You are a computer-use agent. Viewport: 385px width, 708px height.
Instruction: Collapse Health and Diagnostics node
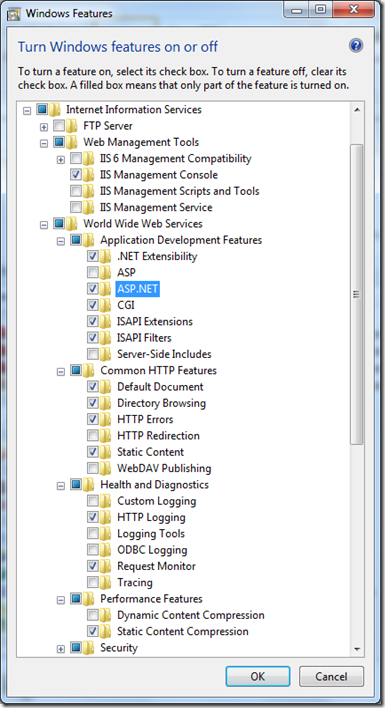(61, 486)
